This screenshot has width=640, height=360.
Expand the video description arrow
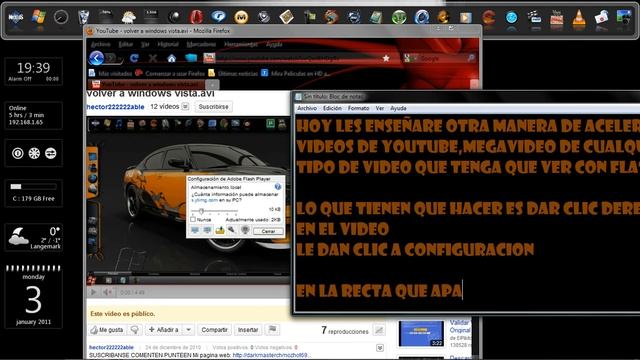point(380,348)
